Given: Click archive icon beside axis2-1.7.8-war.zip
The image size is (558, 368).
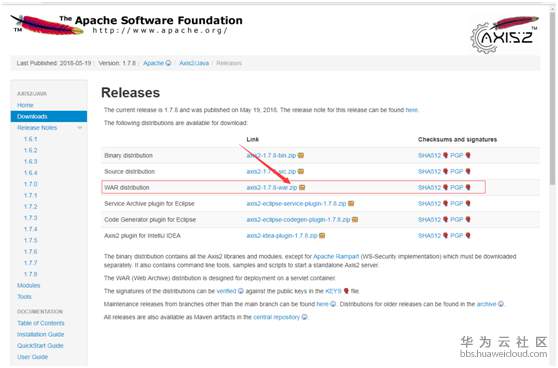Looking at the screenshot, I should tap(302, 188).
